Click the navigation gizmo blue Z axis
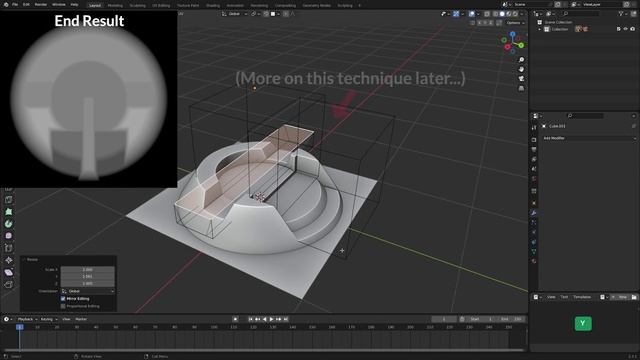This screenshot has width=640, height=360. point(513,34)
